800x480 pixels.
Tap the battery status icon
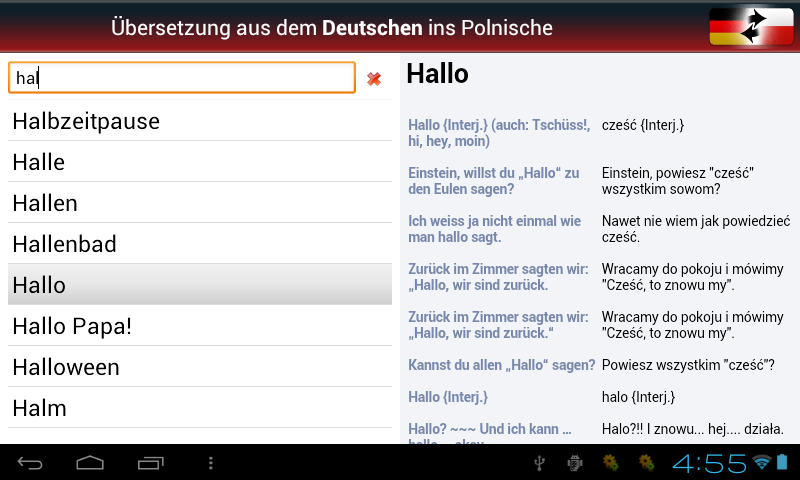(x=782, y=462)
